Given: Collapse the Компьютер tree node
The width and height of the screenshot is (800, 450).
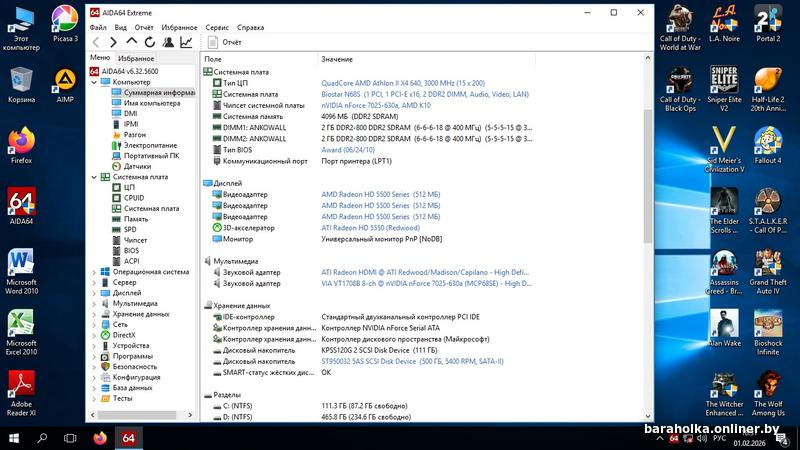Looking at the screenshot, I should point(94,82).
